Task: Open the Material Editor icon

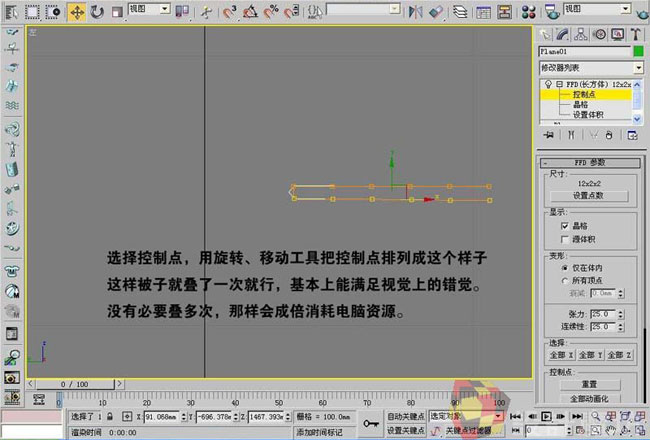Action: coord(529,12)
